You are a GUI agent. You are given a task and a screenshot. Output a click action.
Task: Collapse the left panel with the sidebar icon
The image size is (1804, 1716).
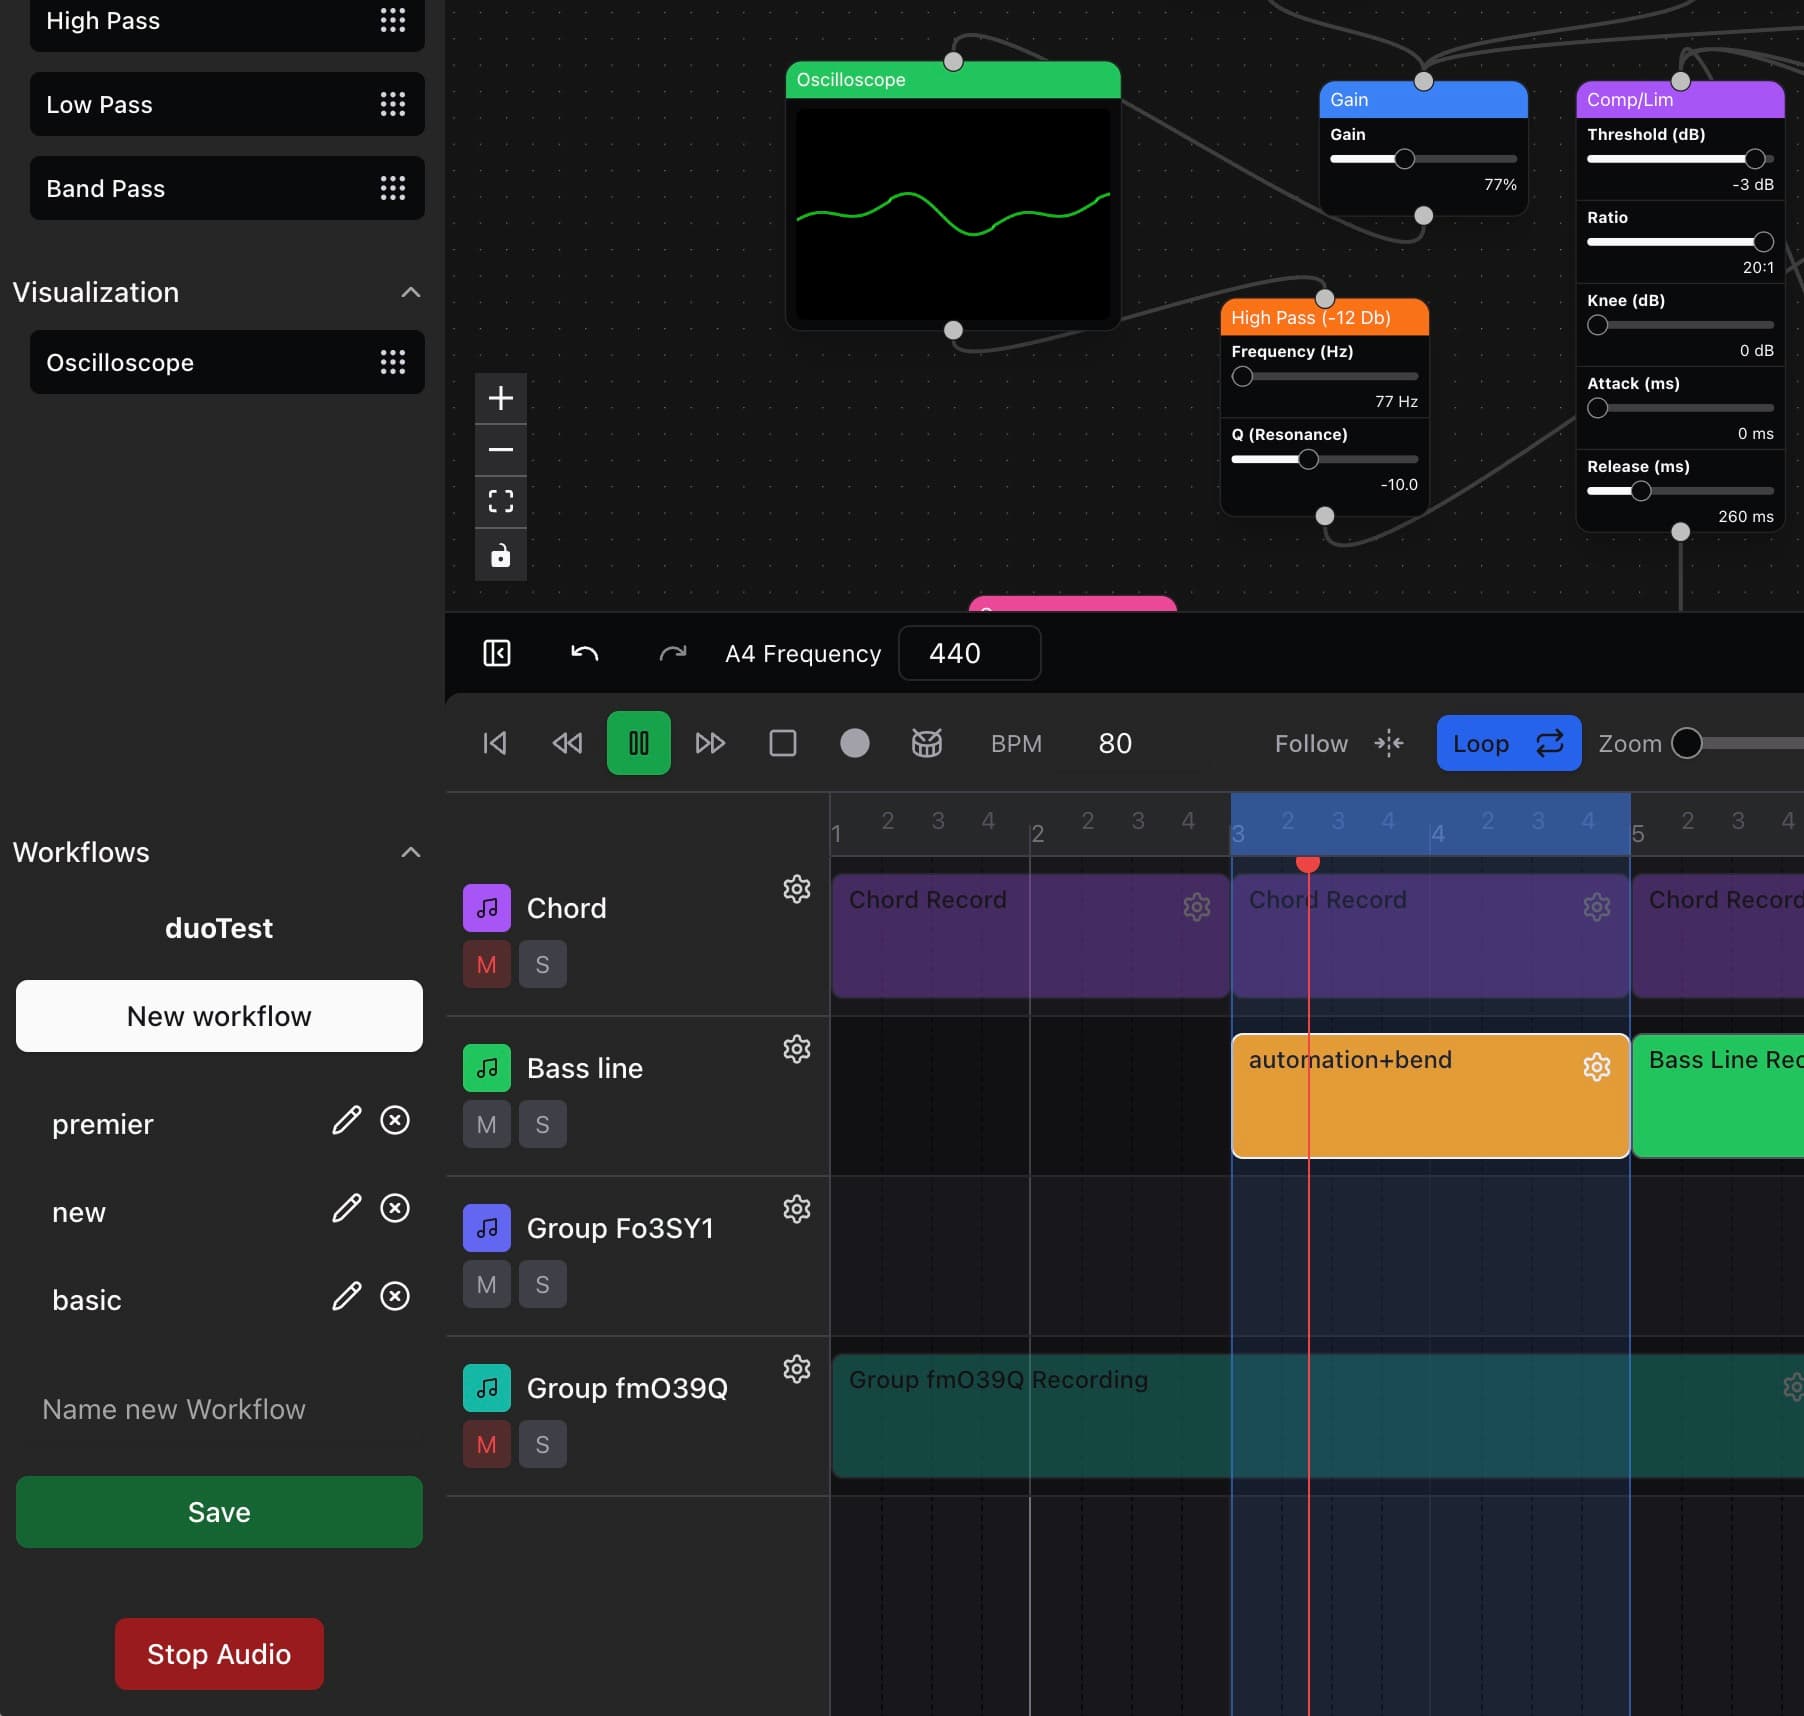tap(497, 653)
